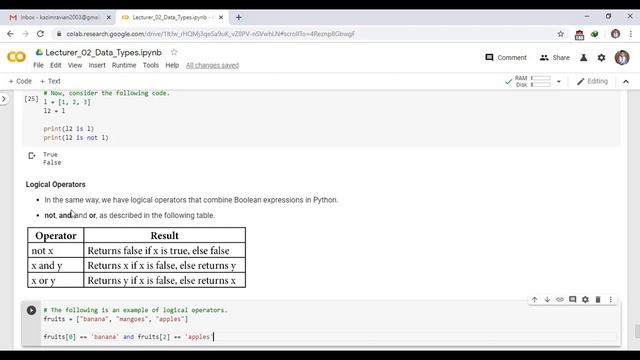Viewport: 640px width, 360px height.
Task: Click the green extension icon in toolbar
Action: point(594,34)
